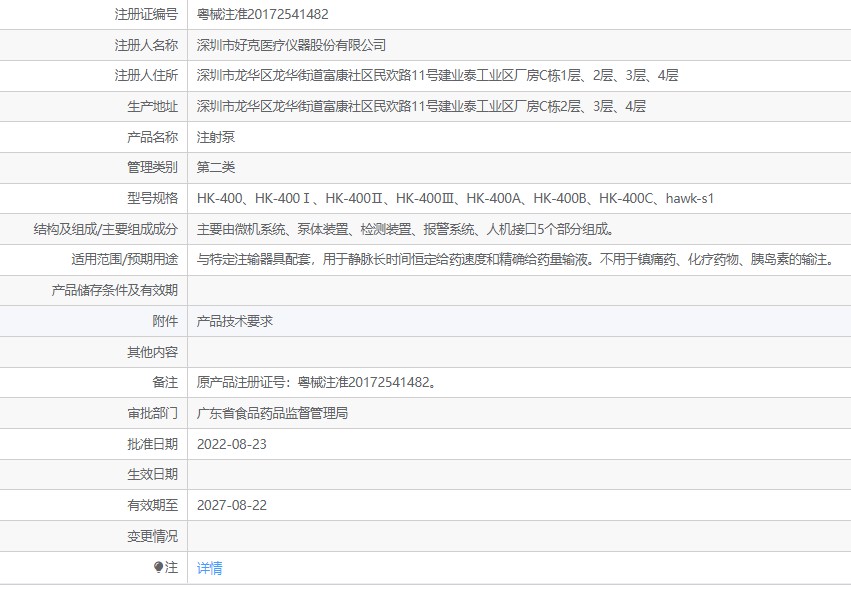
Task: Select attachment value 产品技术要求
Action: tap(235, 322)
